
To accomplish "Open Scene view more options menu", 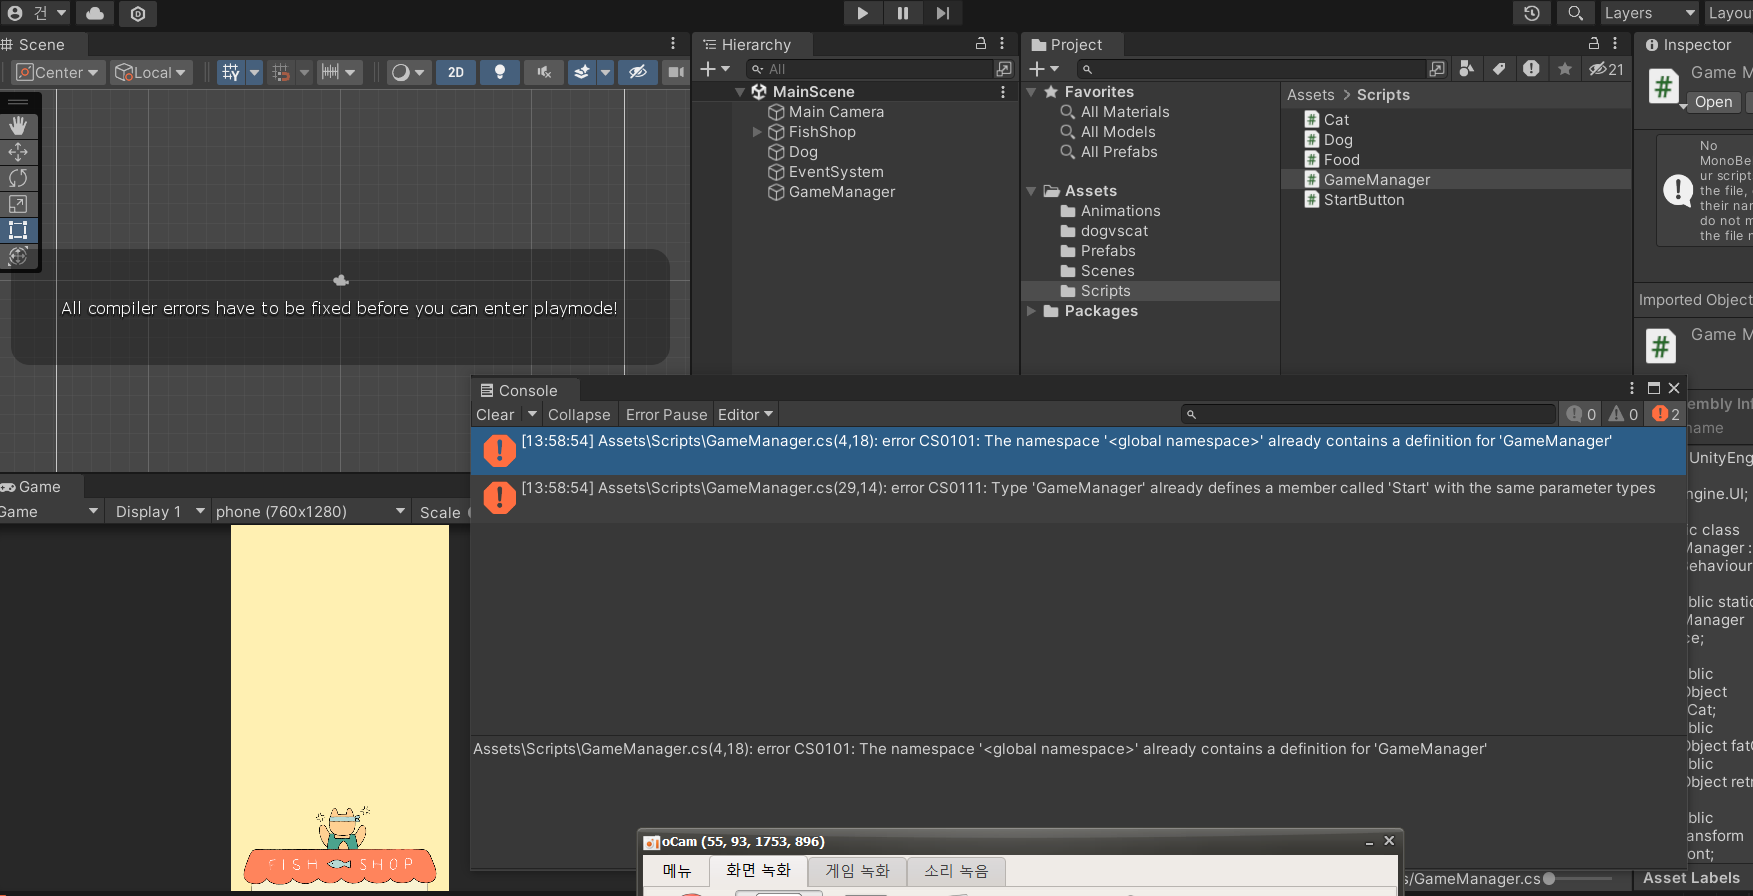I will [x=673, y=44].
